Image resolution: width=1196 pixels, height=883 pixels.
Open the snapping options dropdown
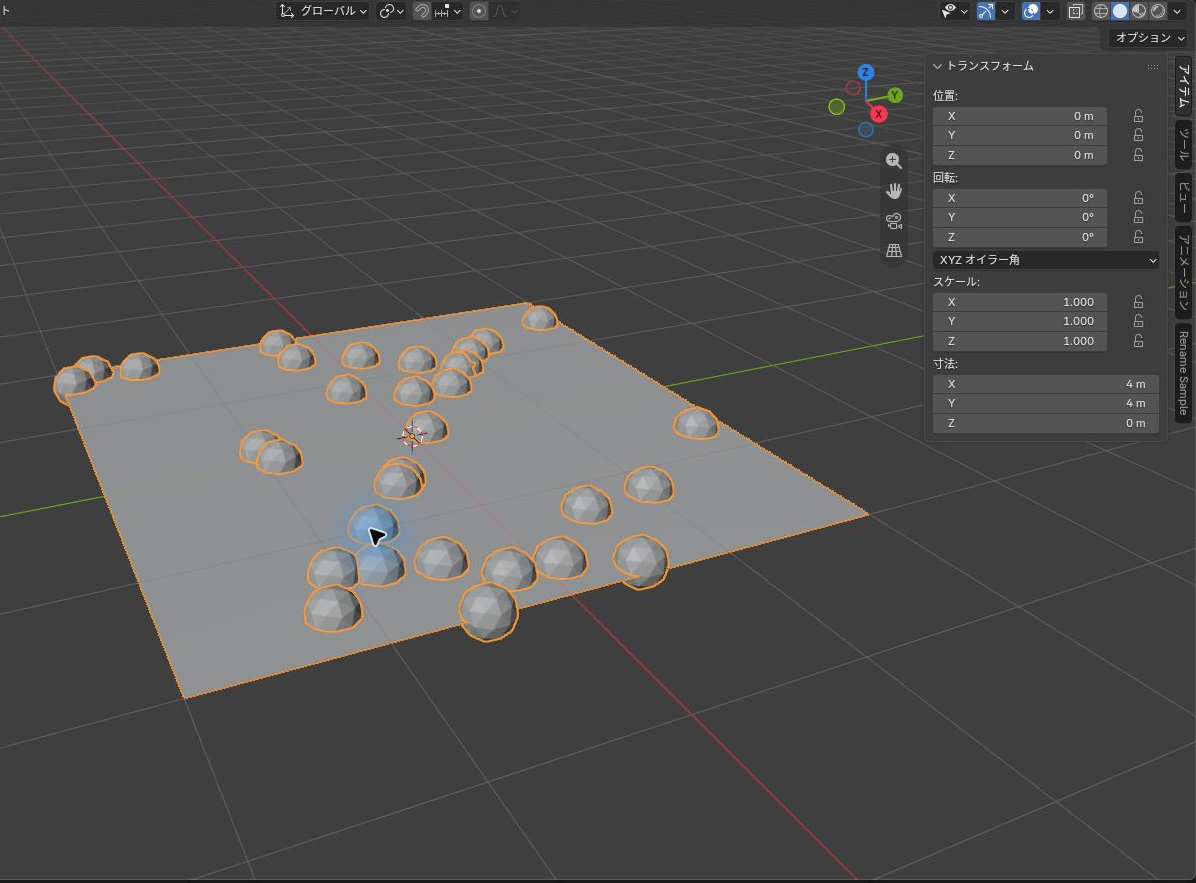[448, 11]
